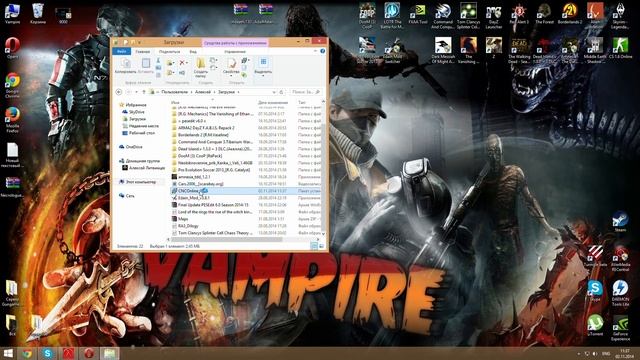Select Google Chrome desktop shortcut
This screenshot has width=640, height=360.
(12, 84)
